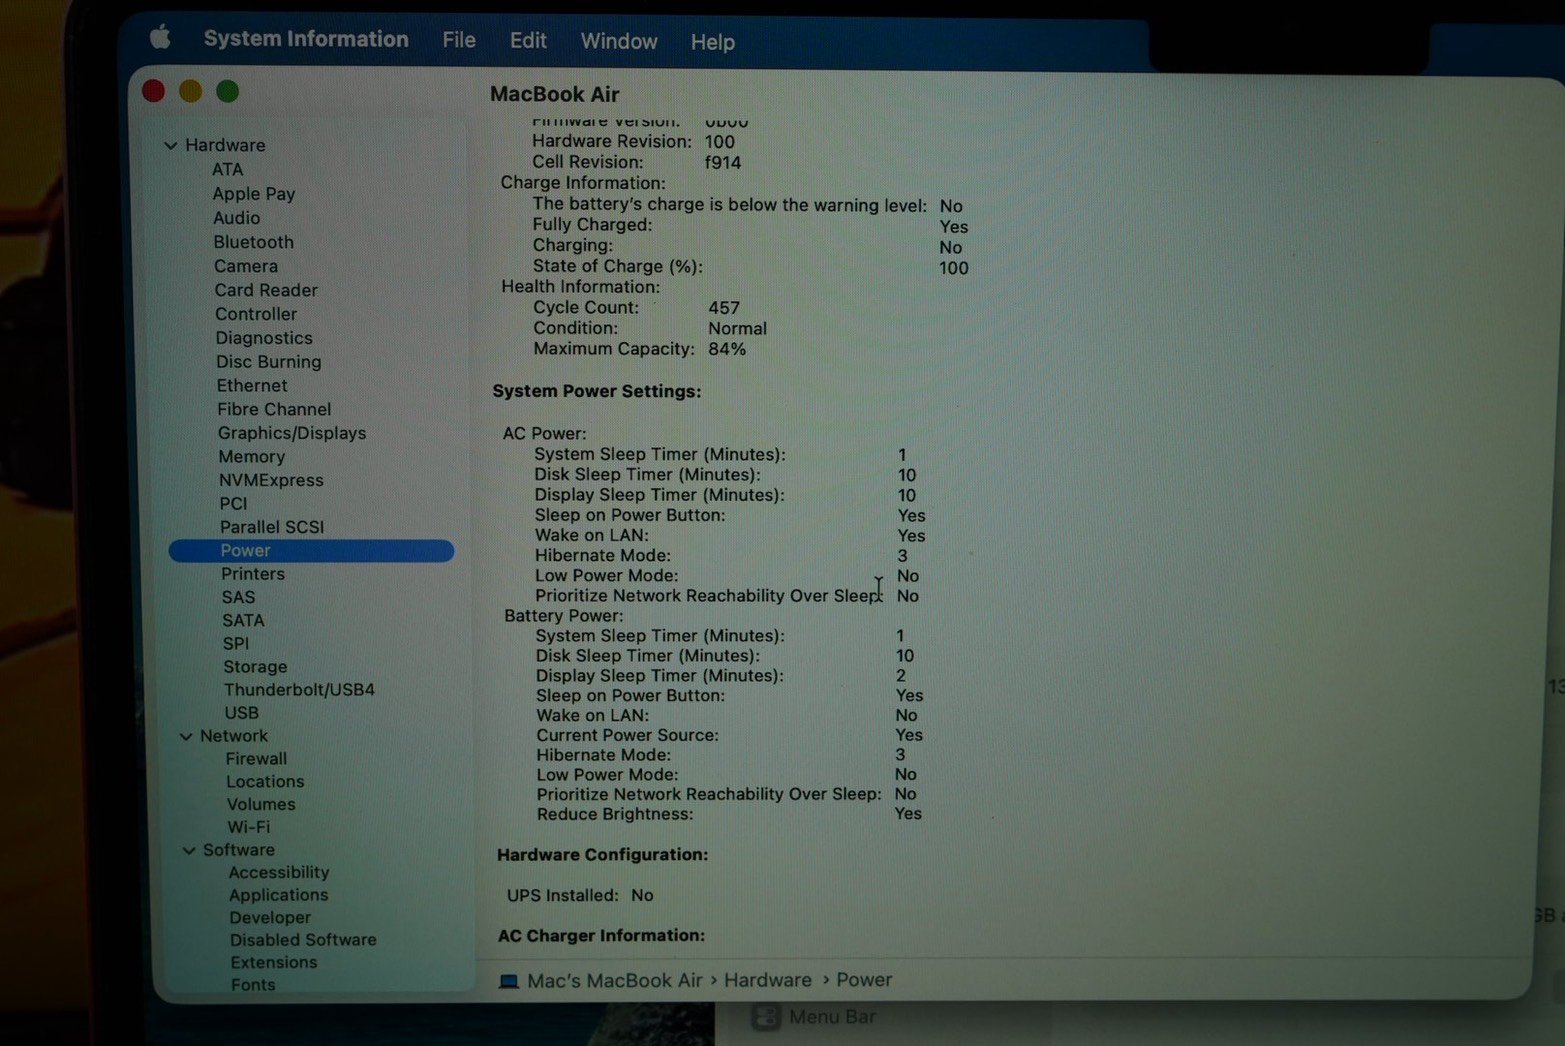Select Graphics/Displays in the sidebar

pos(292,433)
